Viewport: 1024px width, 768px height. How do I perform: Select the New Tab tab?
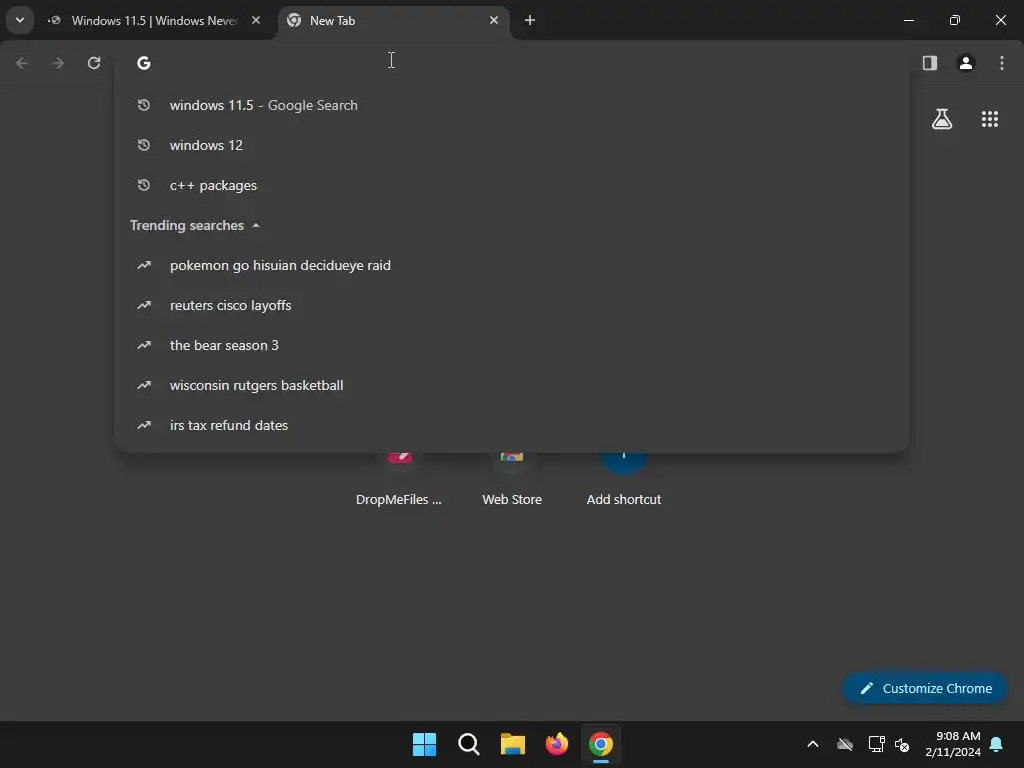(x=392, y=21)
